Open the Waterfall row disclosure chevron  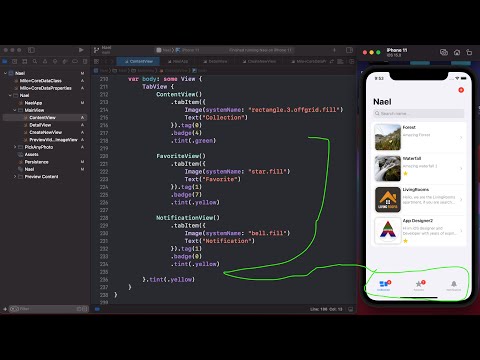click(461, 168)
